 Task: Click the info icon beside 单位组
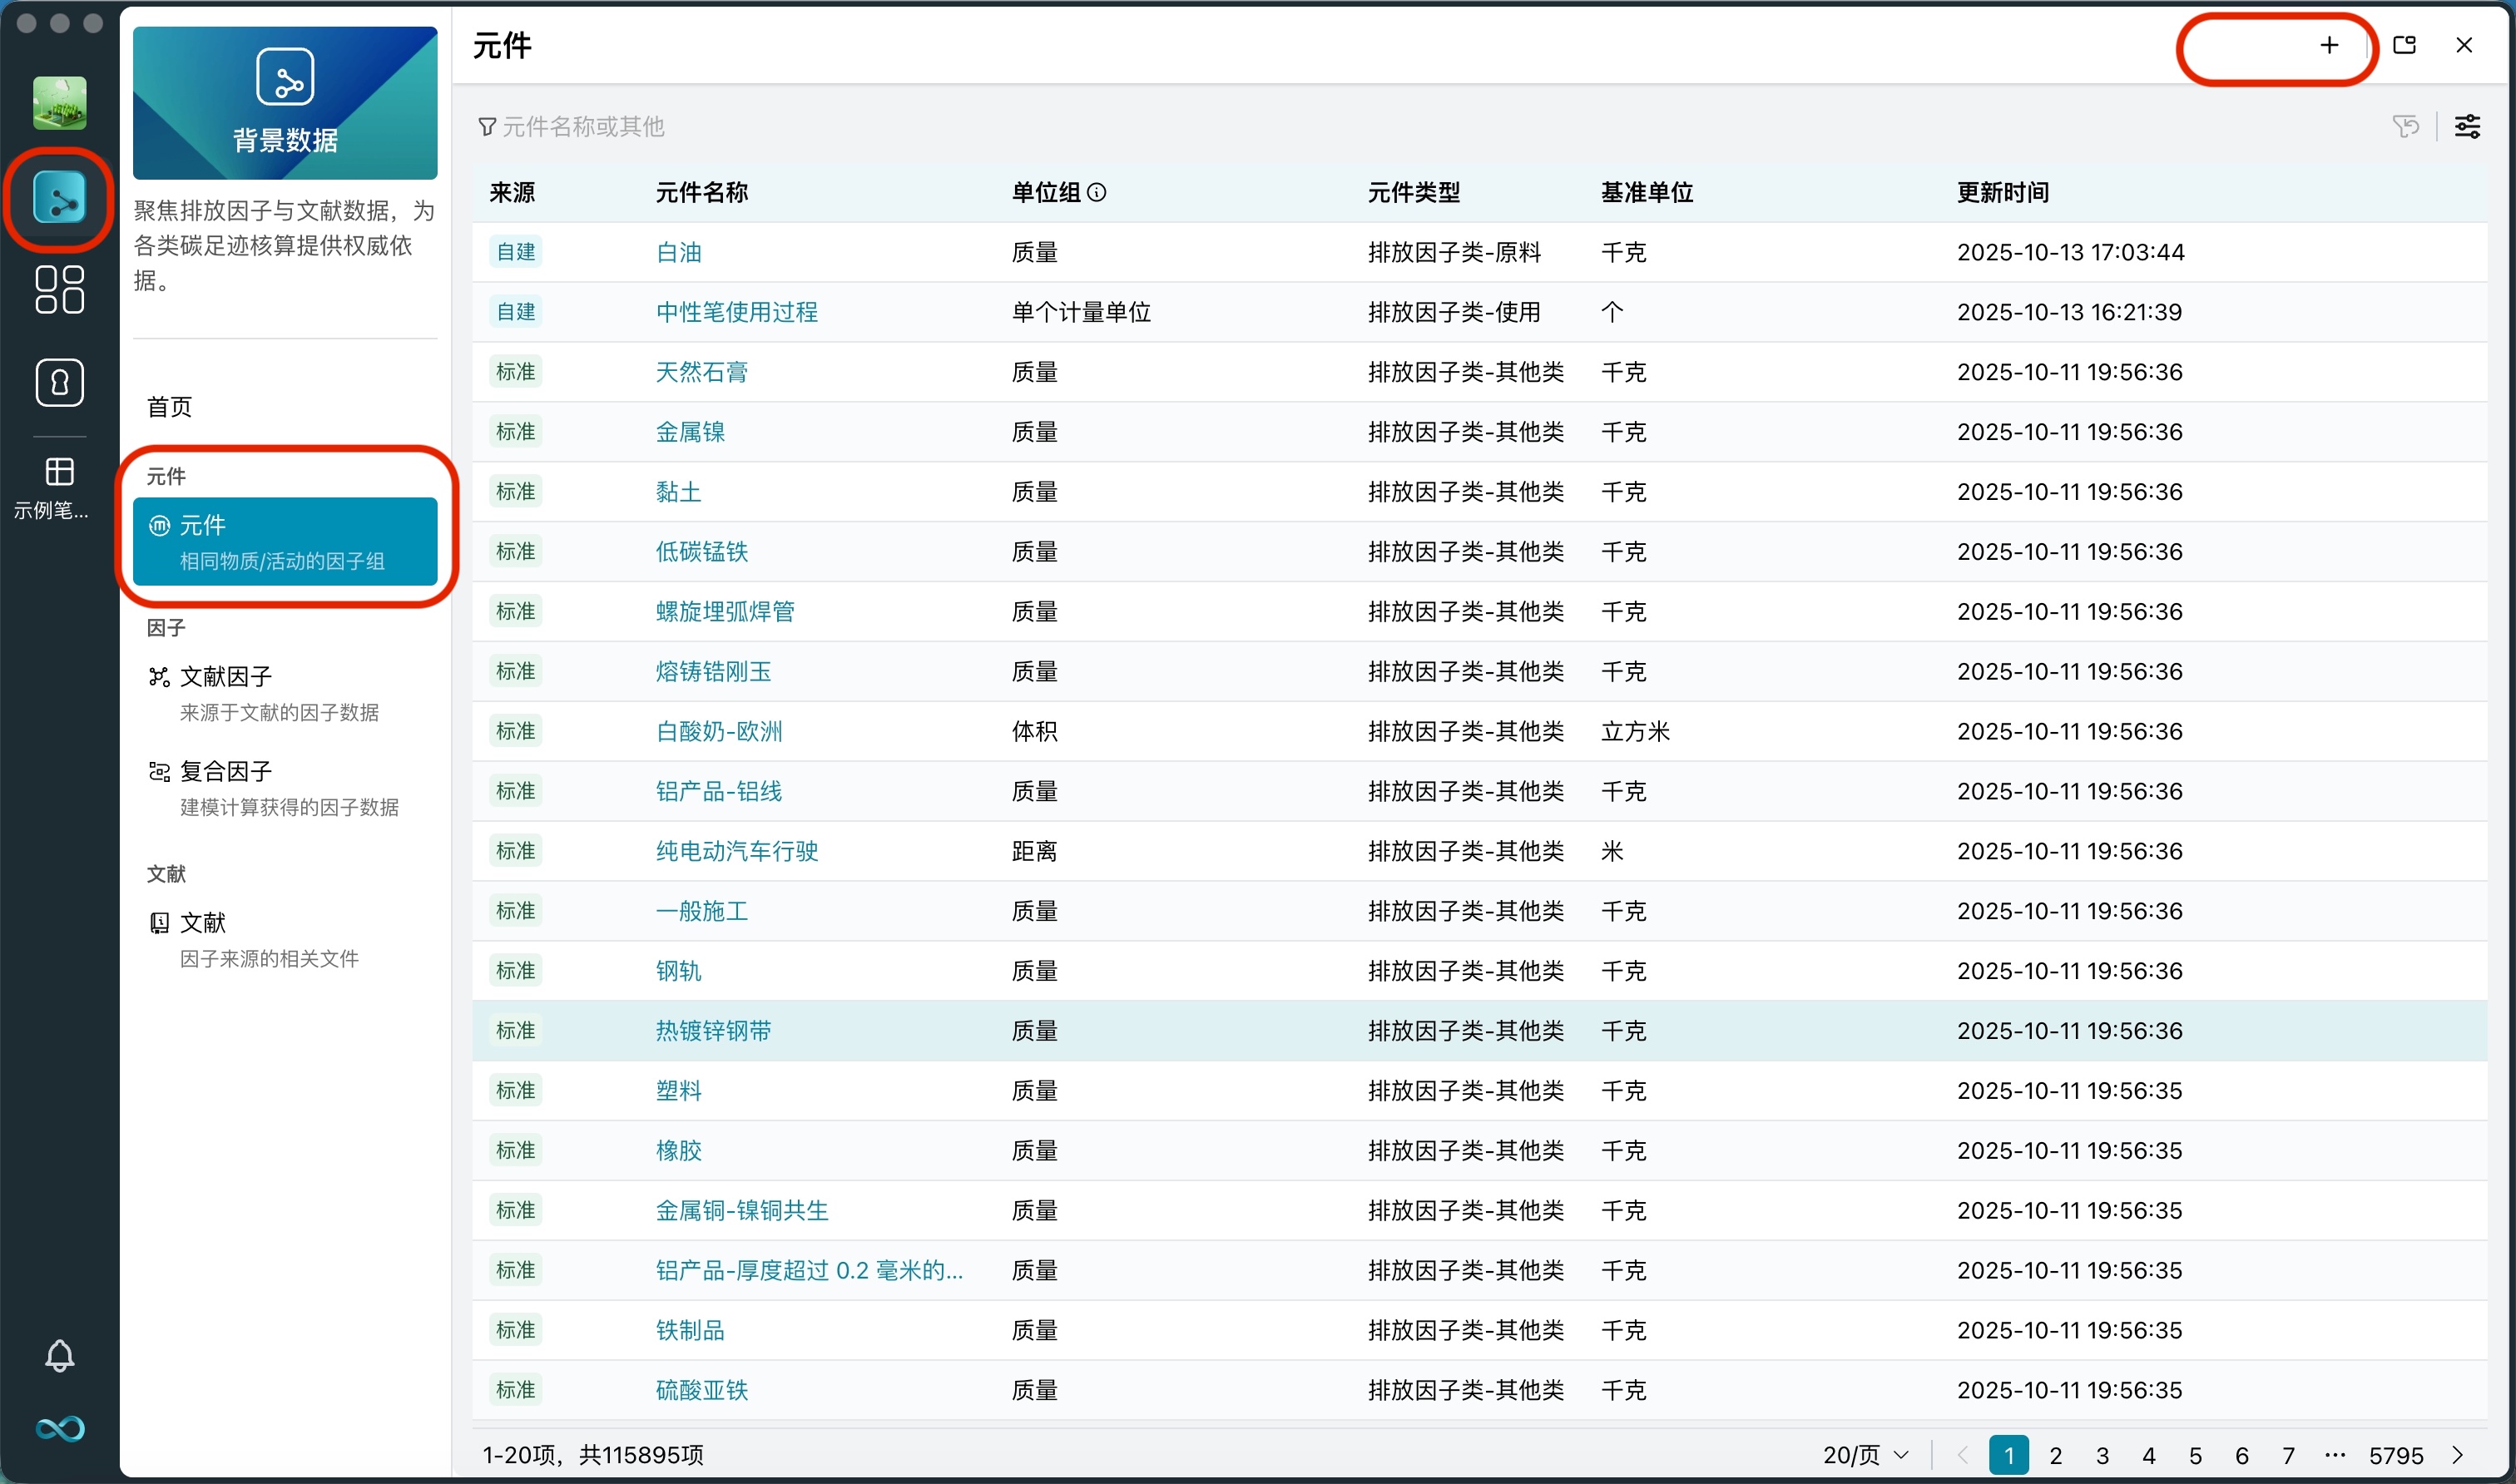tap(1097, 192)
